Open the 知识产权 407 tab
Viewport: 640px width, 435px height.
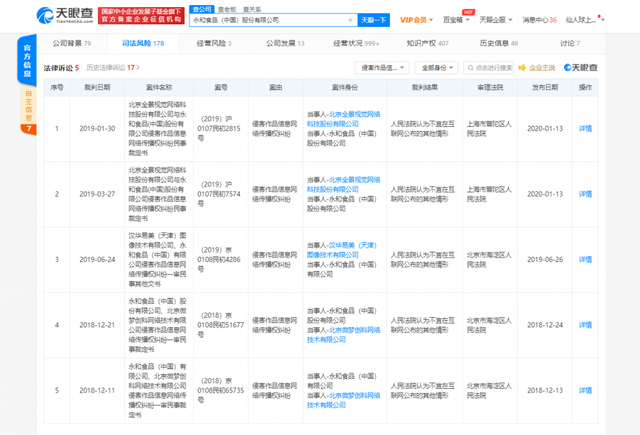(427, 43)
